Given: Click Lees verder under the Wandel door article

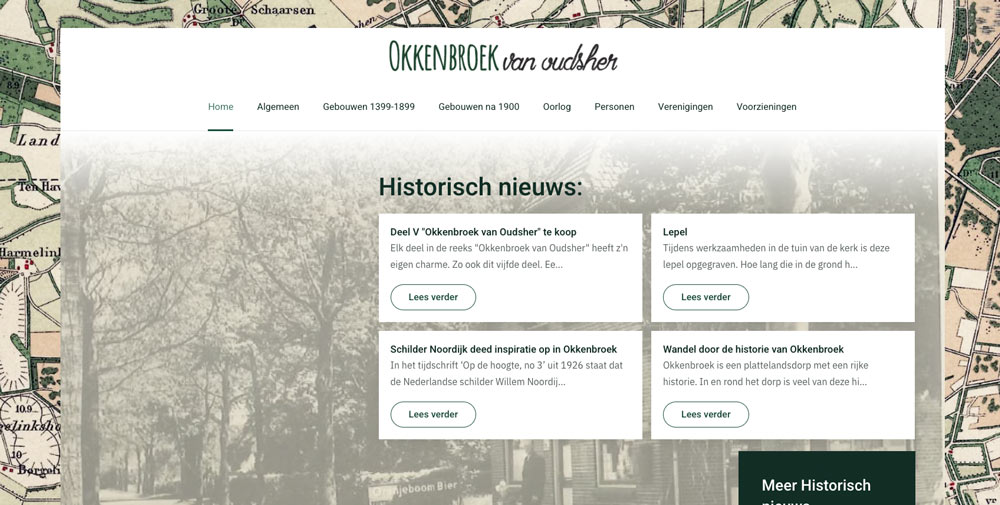Looking at the screenshot, I should click(x=705, y=414).
